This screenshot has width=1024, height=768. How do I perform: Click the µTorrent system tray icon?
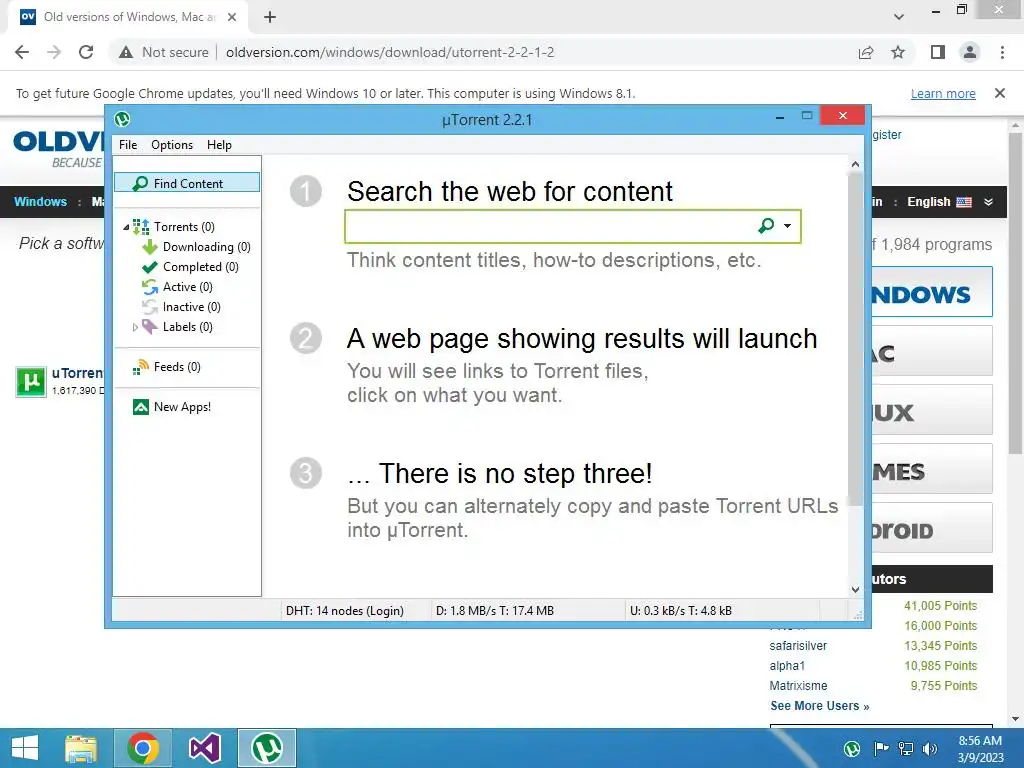coord(852,748)
